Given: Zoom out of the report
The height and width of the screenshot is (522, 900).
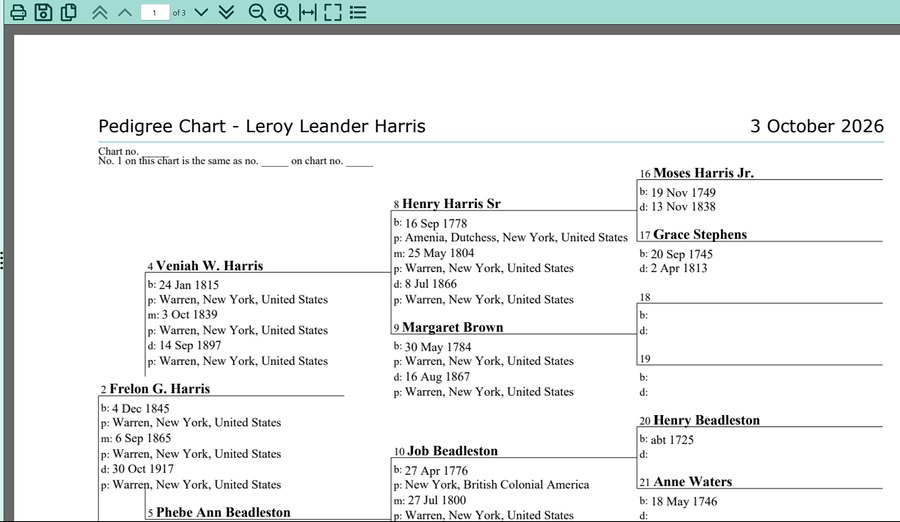Looking at the screenshot, I should click(x=257, y=12).
